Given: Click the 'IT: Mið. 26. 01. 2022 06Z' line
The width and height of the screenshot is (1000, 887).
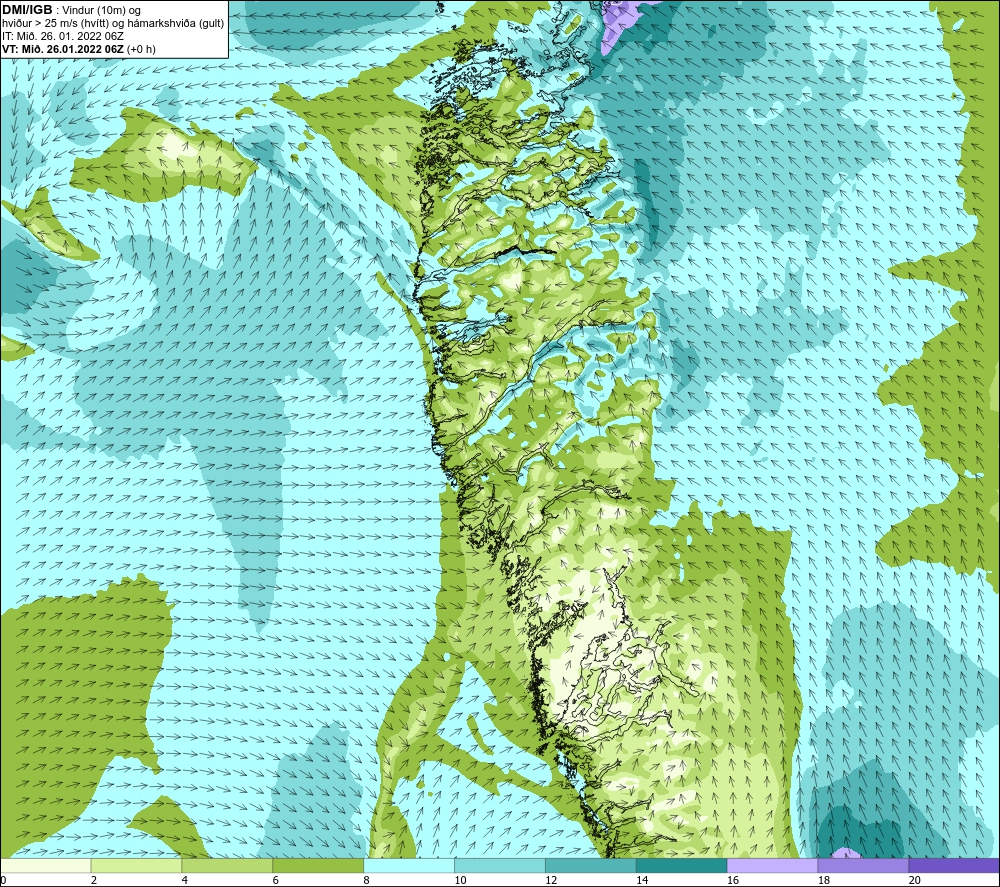Looking at the screenshot, I should click(x=63, y=36).
